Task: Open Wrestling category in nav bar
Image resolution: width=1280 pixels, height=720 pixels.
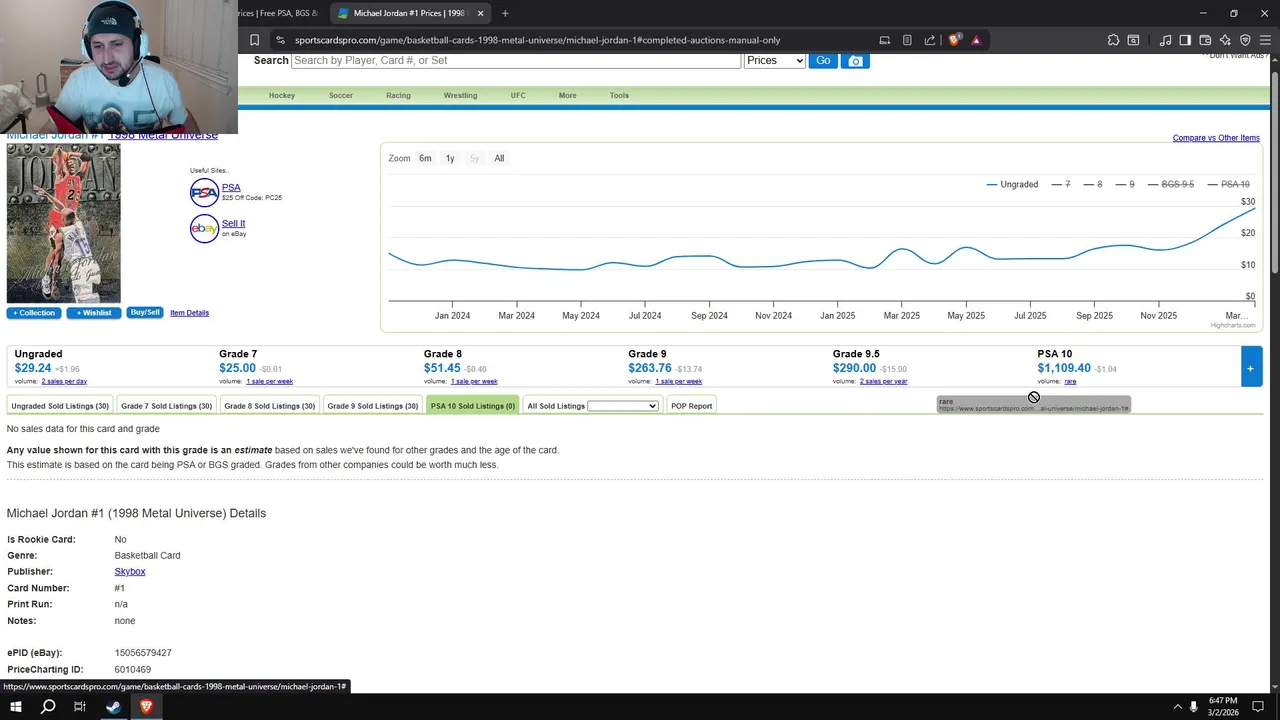Action: point(460,96)
